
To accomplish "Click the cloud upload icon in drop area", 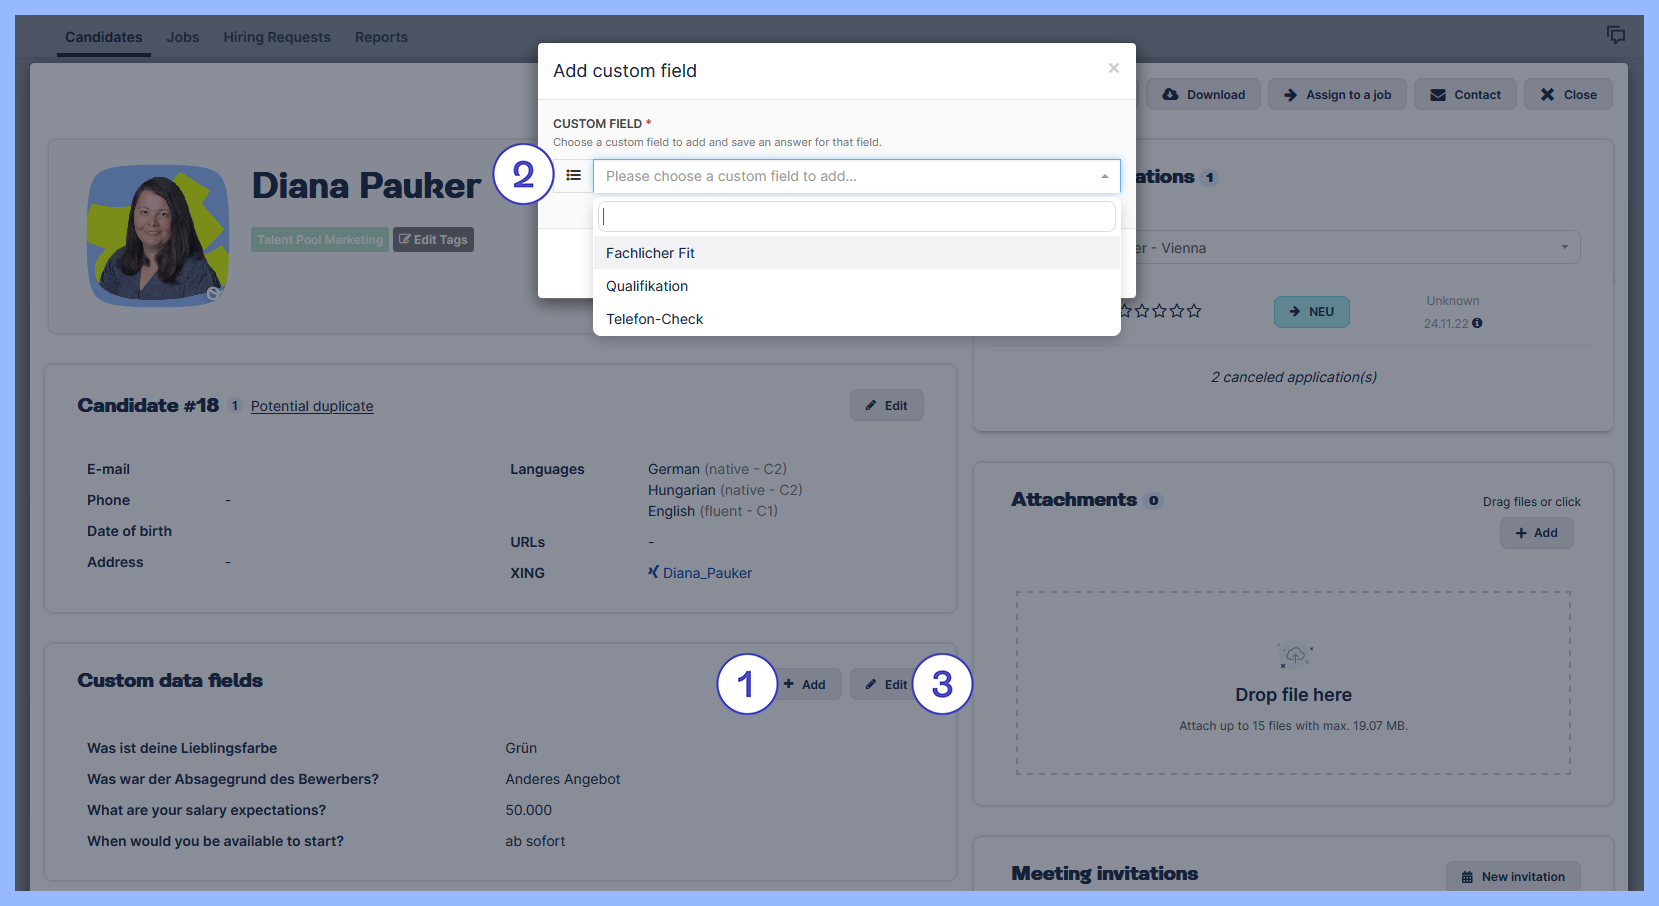I will [1295, 656].
